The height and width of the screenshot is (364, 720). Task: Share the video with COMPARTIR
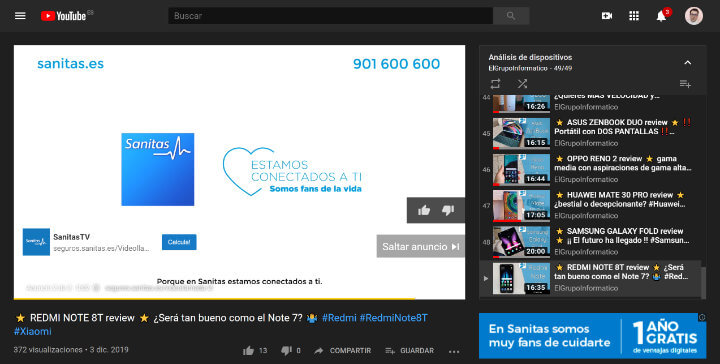343,351
